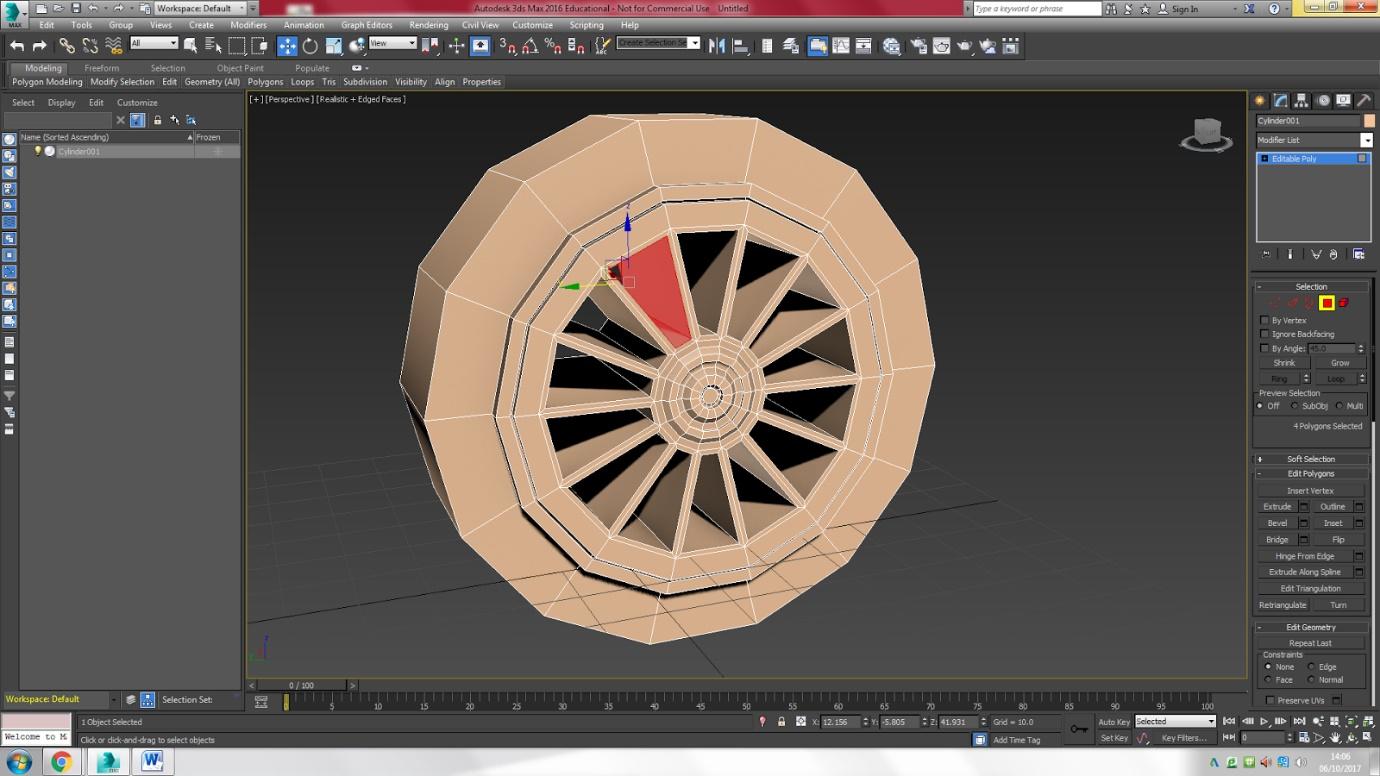This screenshot has height=776, width=1380.
Task: Open the Utilities command panel tab
Action: pyautogui.click(x=1363, y=101)
